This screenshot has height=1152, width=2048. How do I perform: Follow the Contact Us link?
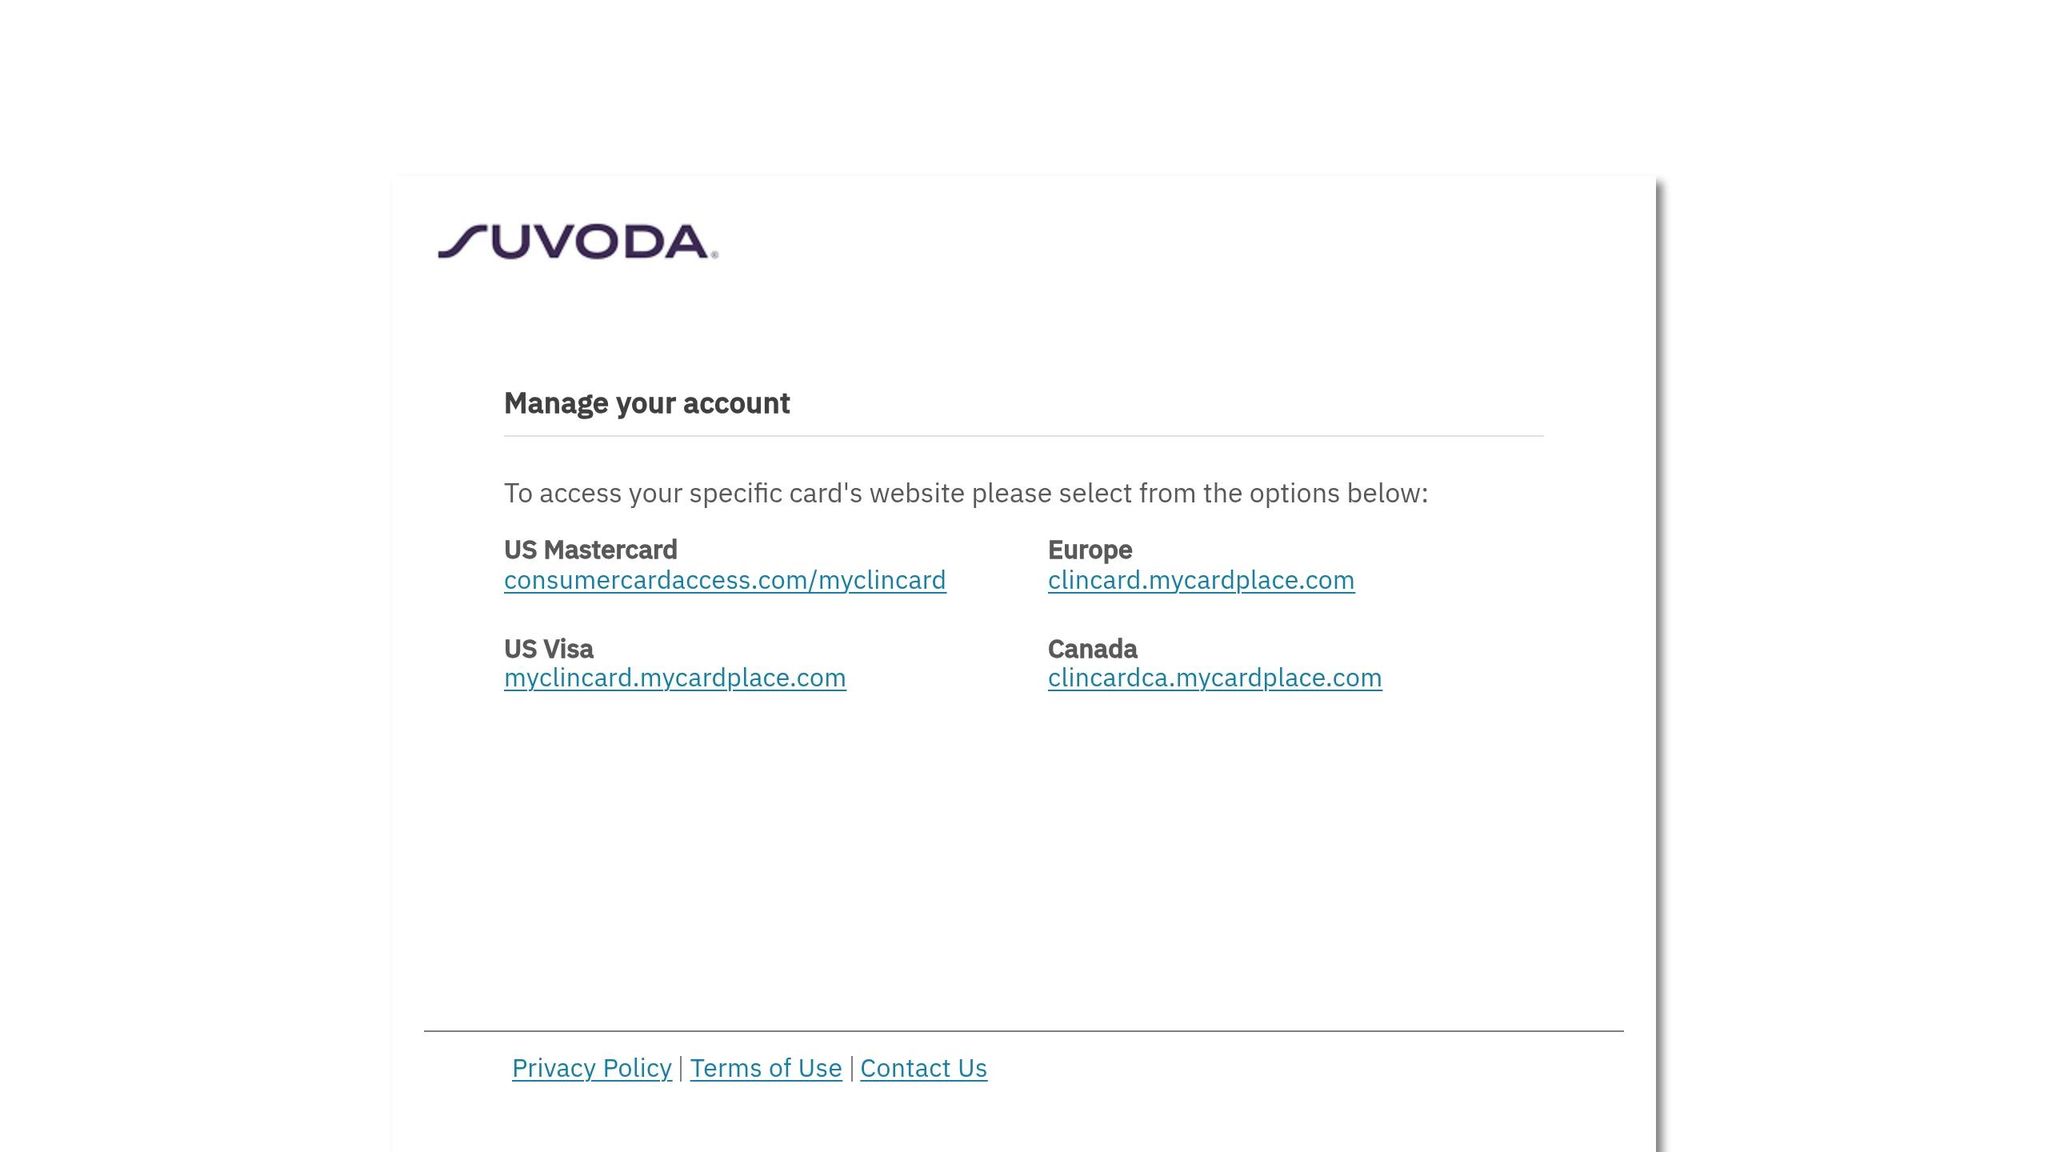coord(923,1068)
